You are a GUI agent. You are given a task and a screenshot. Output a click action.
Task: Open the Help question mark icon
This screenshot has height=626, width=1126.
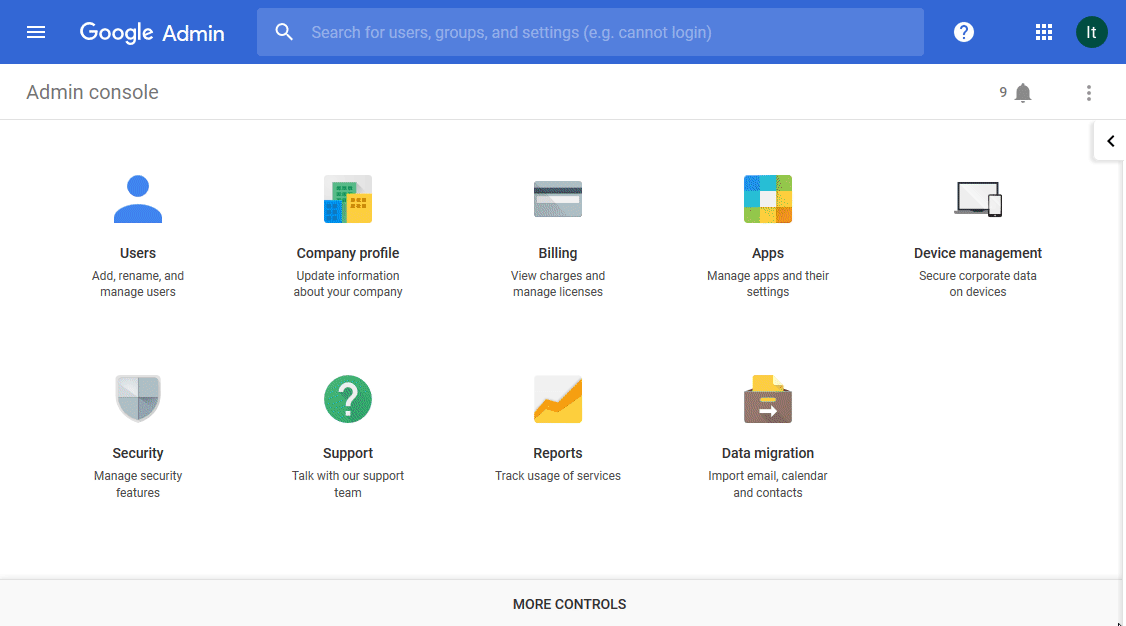[964, 32]
